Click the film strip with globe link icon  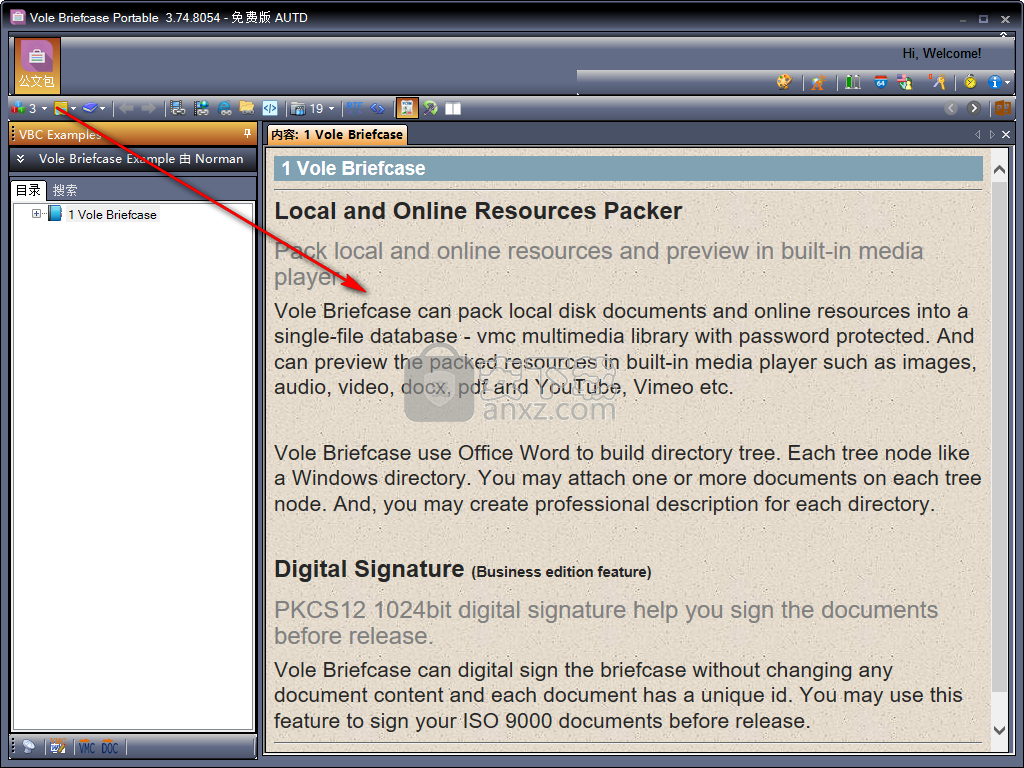[201, 108]
